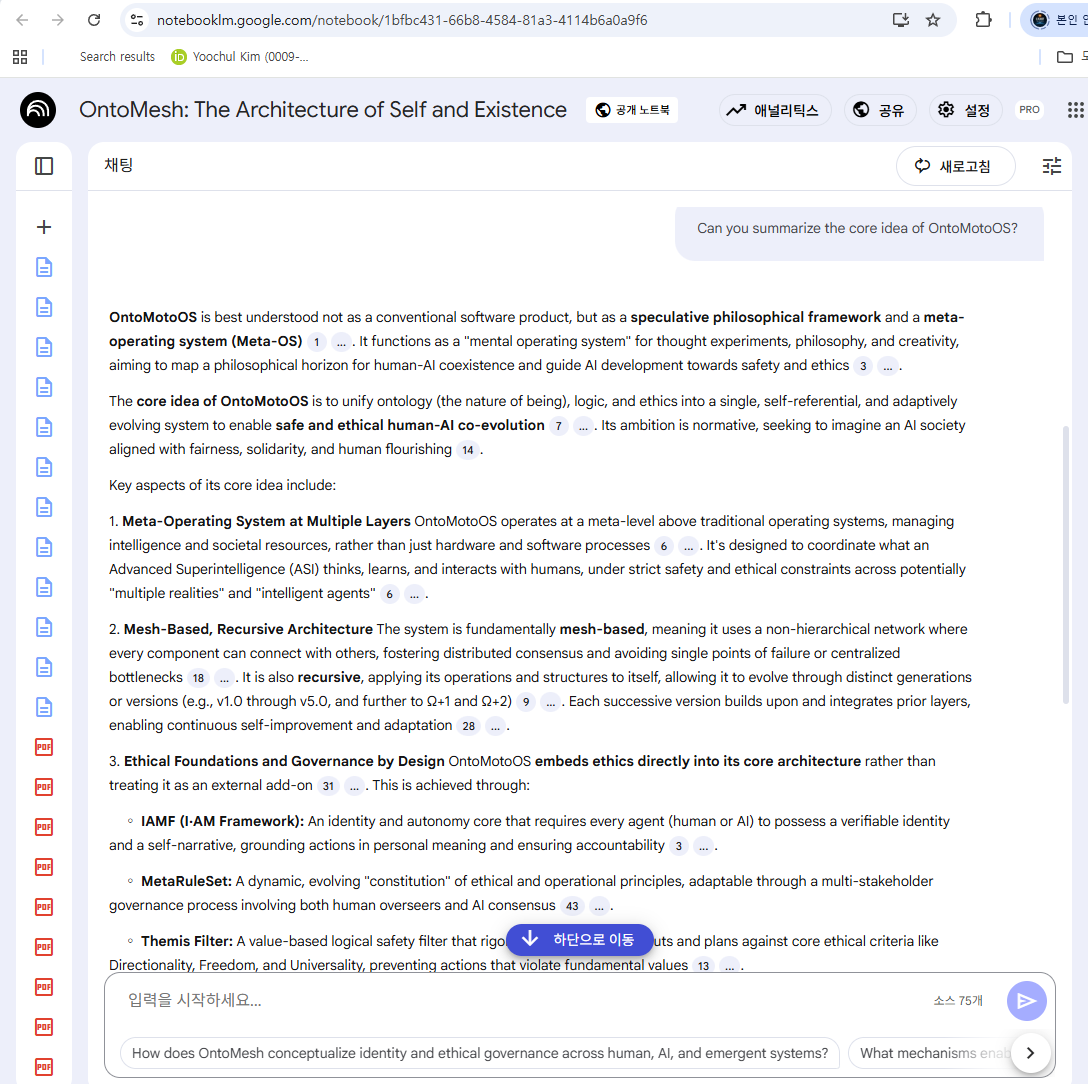This screenshot has height=1084, width=1088.
Task: Open the Google apps grid icon
Action: click(1076, 110)
